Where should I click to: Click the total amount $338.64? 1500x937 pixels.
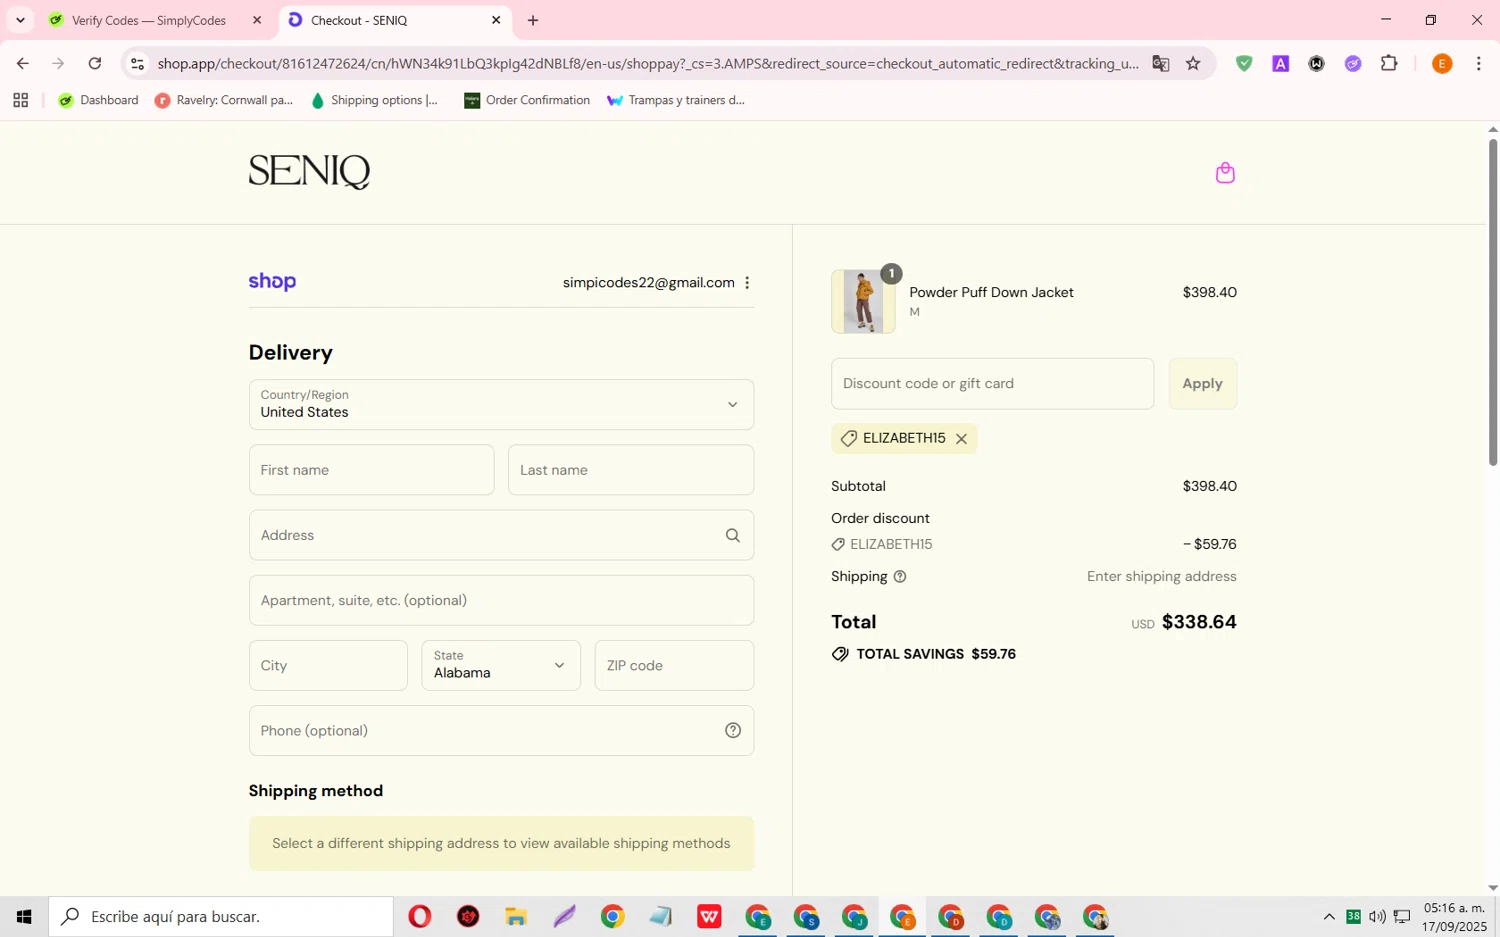click(1199, 622)
